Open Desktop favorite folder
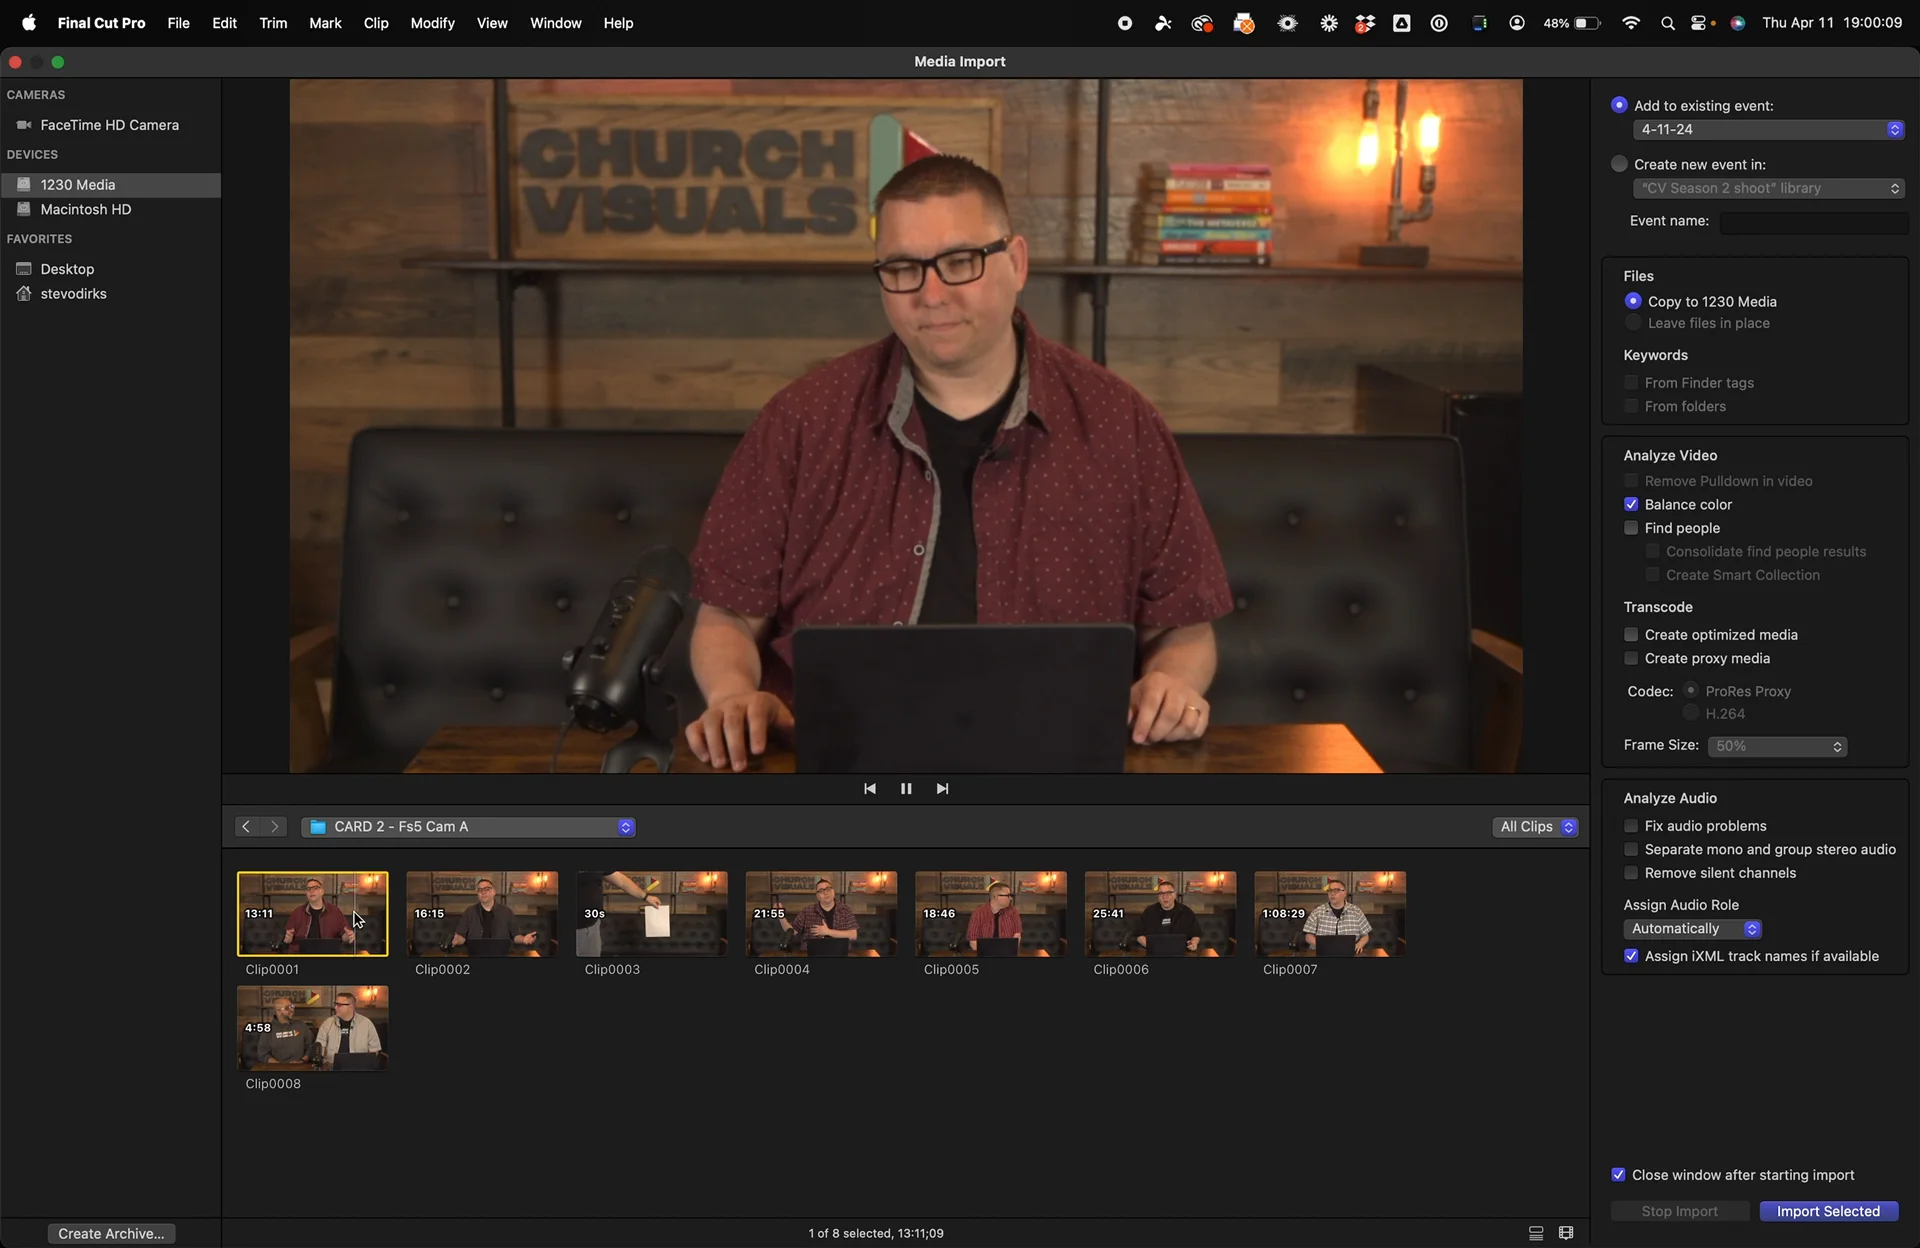Viewport: 1920px width, 1248px height. pos(110,269)
